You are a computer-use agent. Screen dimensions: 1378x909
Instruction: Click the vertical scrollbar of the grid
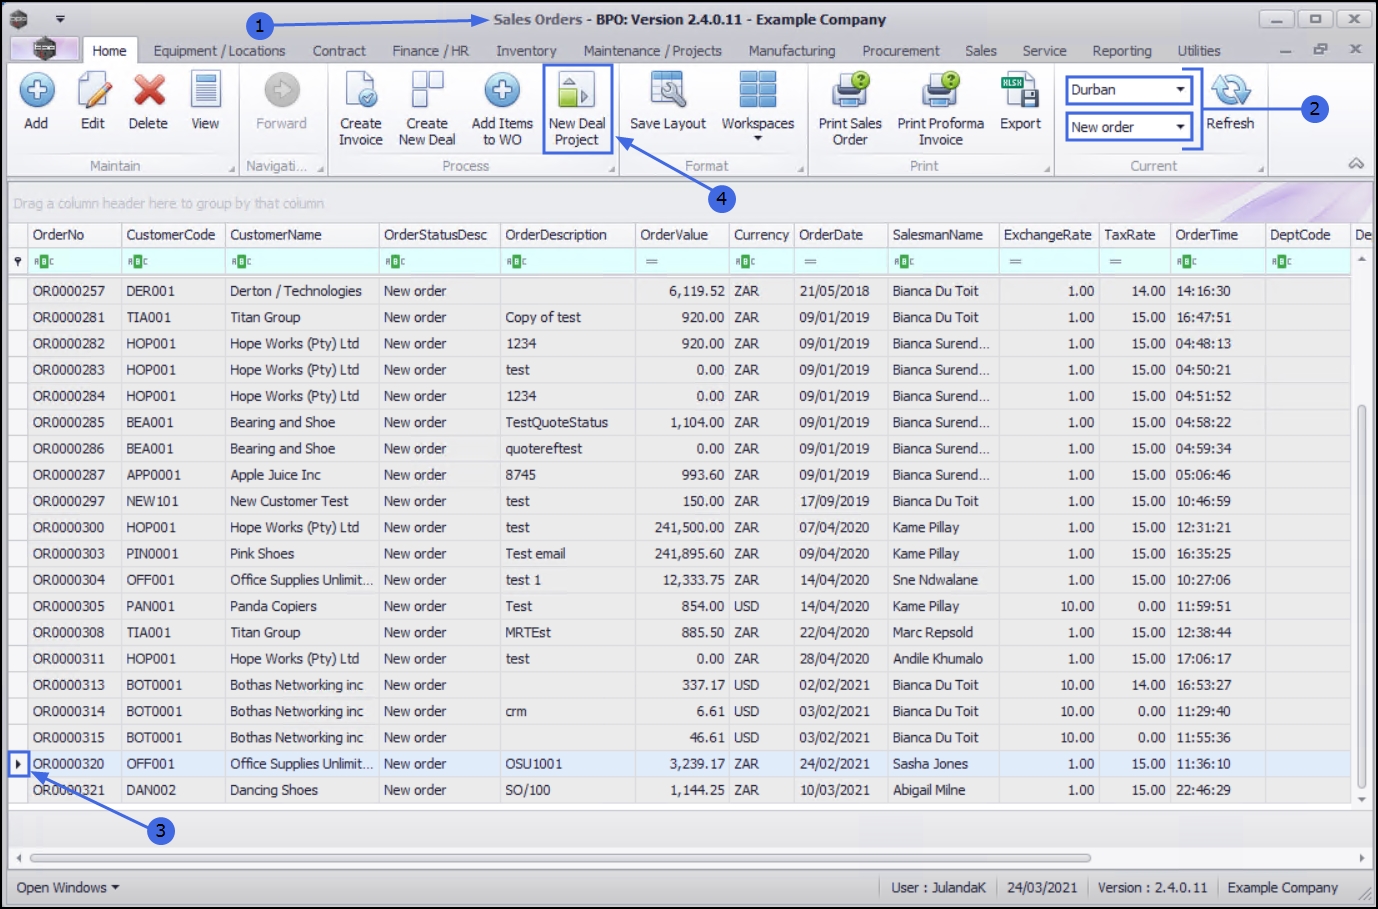point(1361,596)
